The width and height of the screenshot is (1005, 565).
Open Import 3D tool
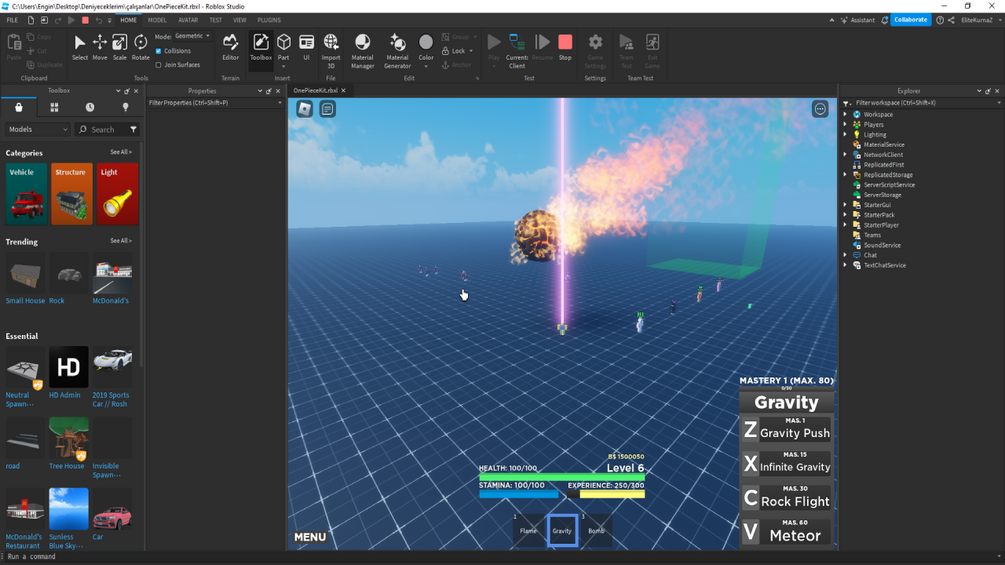coord(331,51)
